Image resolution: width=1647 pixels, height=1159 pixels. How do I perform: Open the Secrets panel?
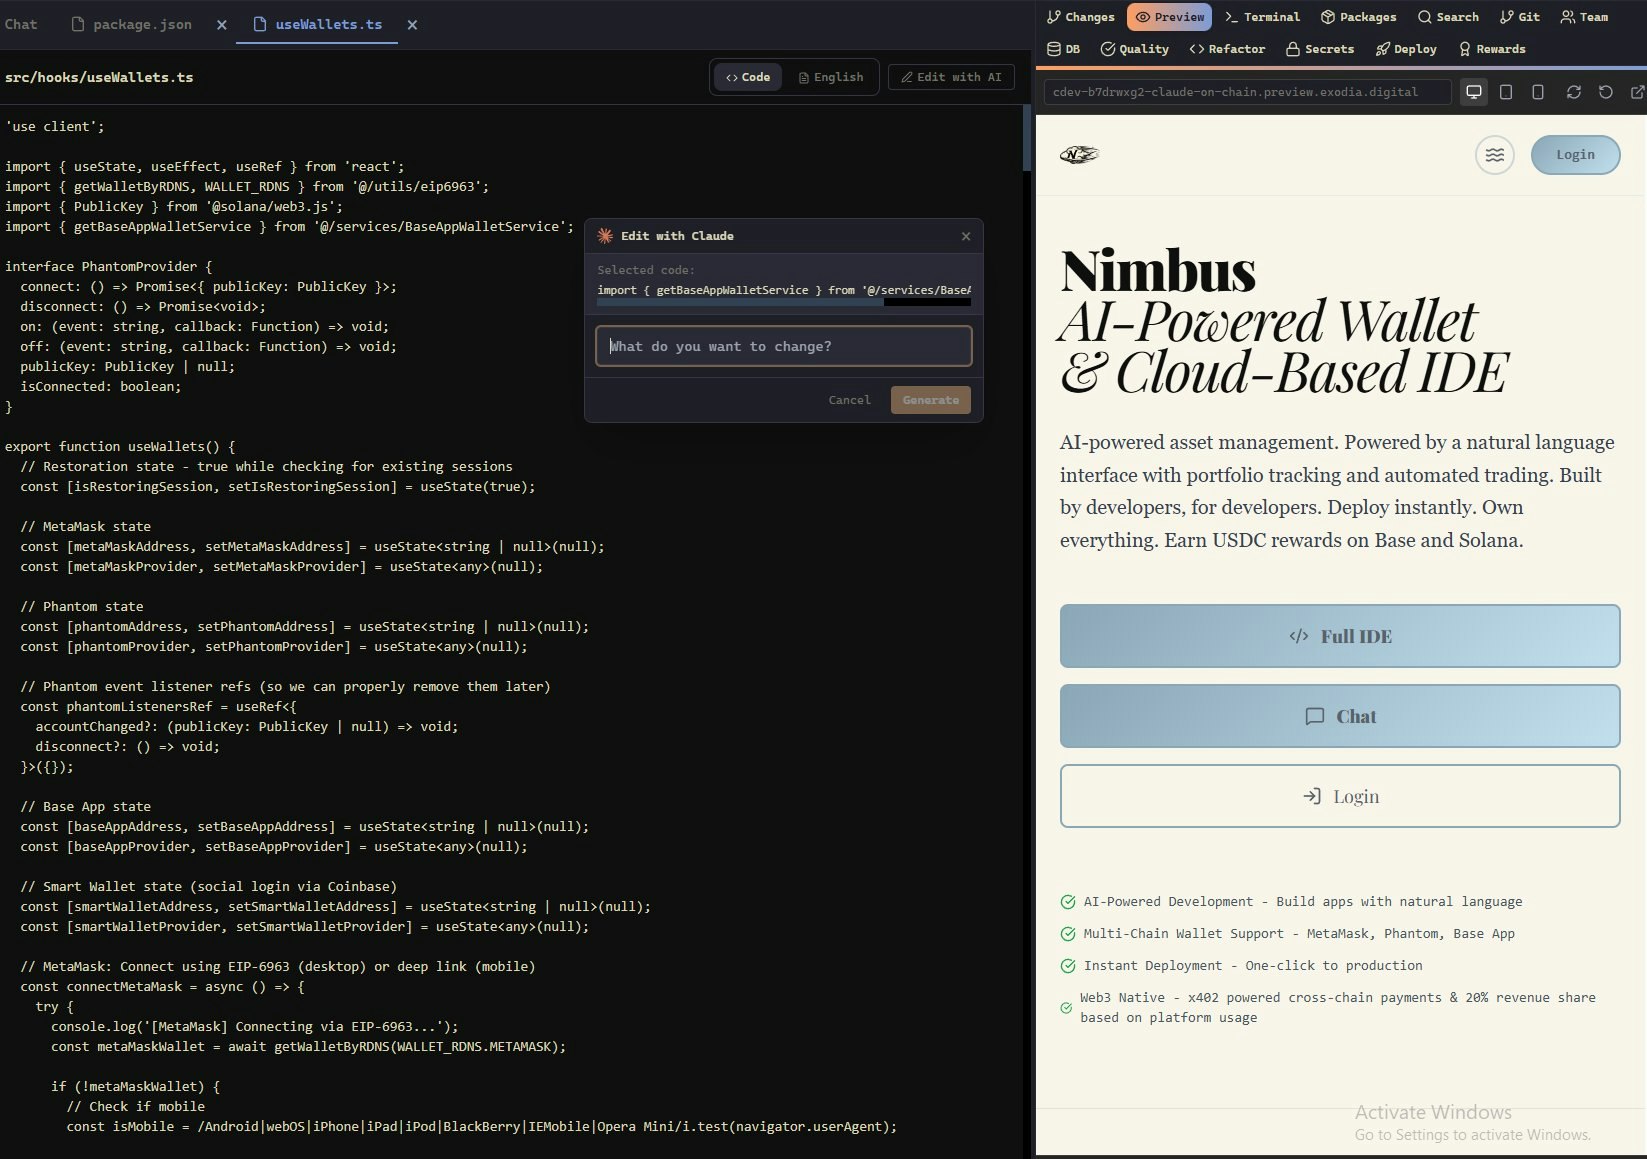[1319, 48]
